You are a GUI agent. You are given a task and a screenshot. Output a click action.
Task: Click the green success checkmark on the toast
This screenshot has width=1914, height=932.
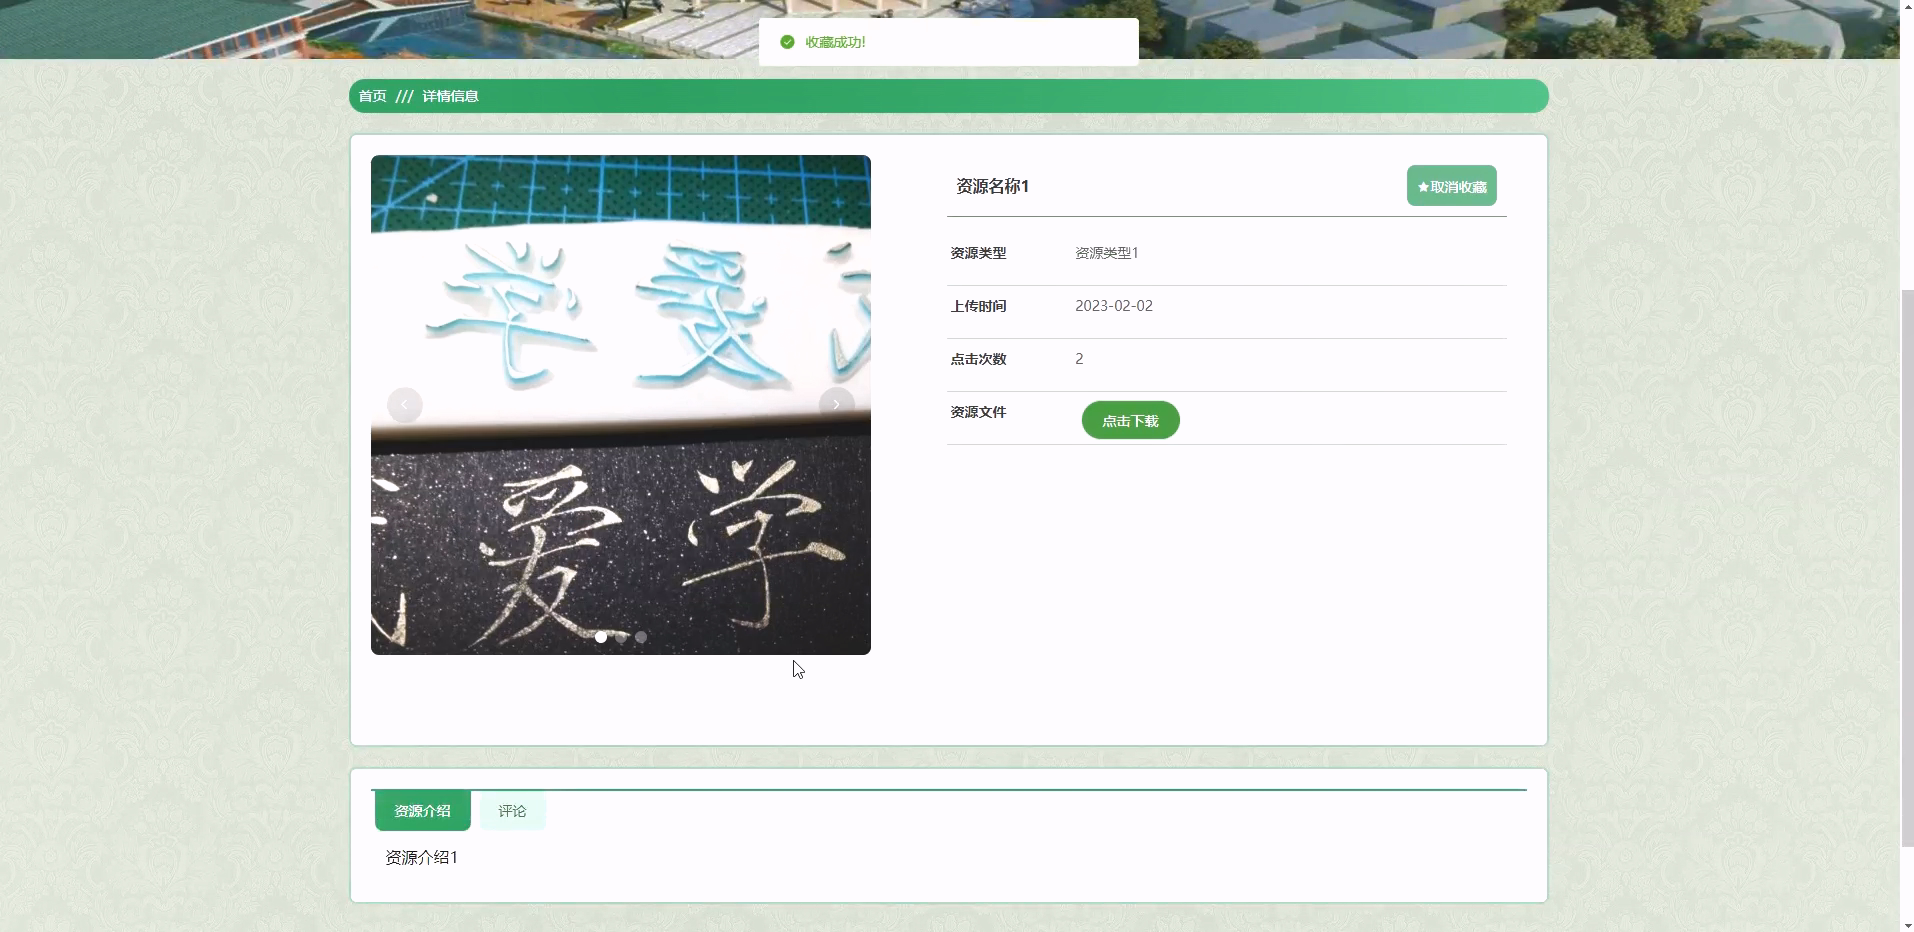787,42
